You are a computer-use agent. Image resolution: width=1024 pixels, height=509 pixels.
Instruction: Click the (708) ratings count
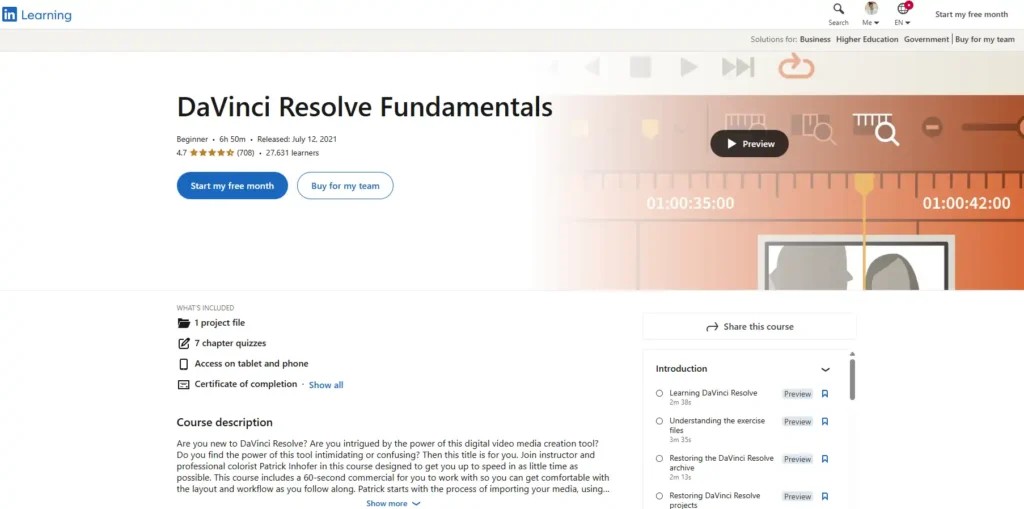[x=246, y=153]
